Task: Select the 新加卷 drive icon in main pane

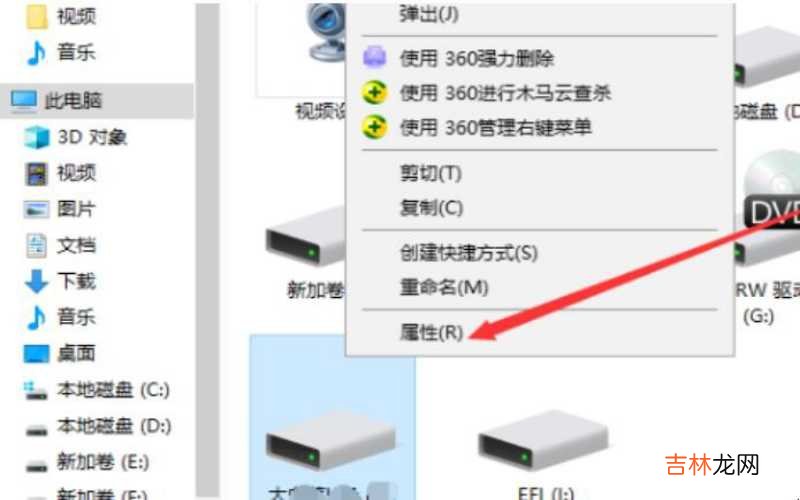Action: pyautogui.click(x=306, y=237)
